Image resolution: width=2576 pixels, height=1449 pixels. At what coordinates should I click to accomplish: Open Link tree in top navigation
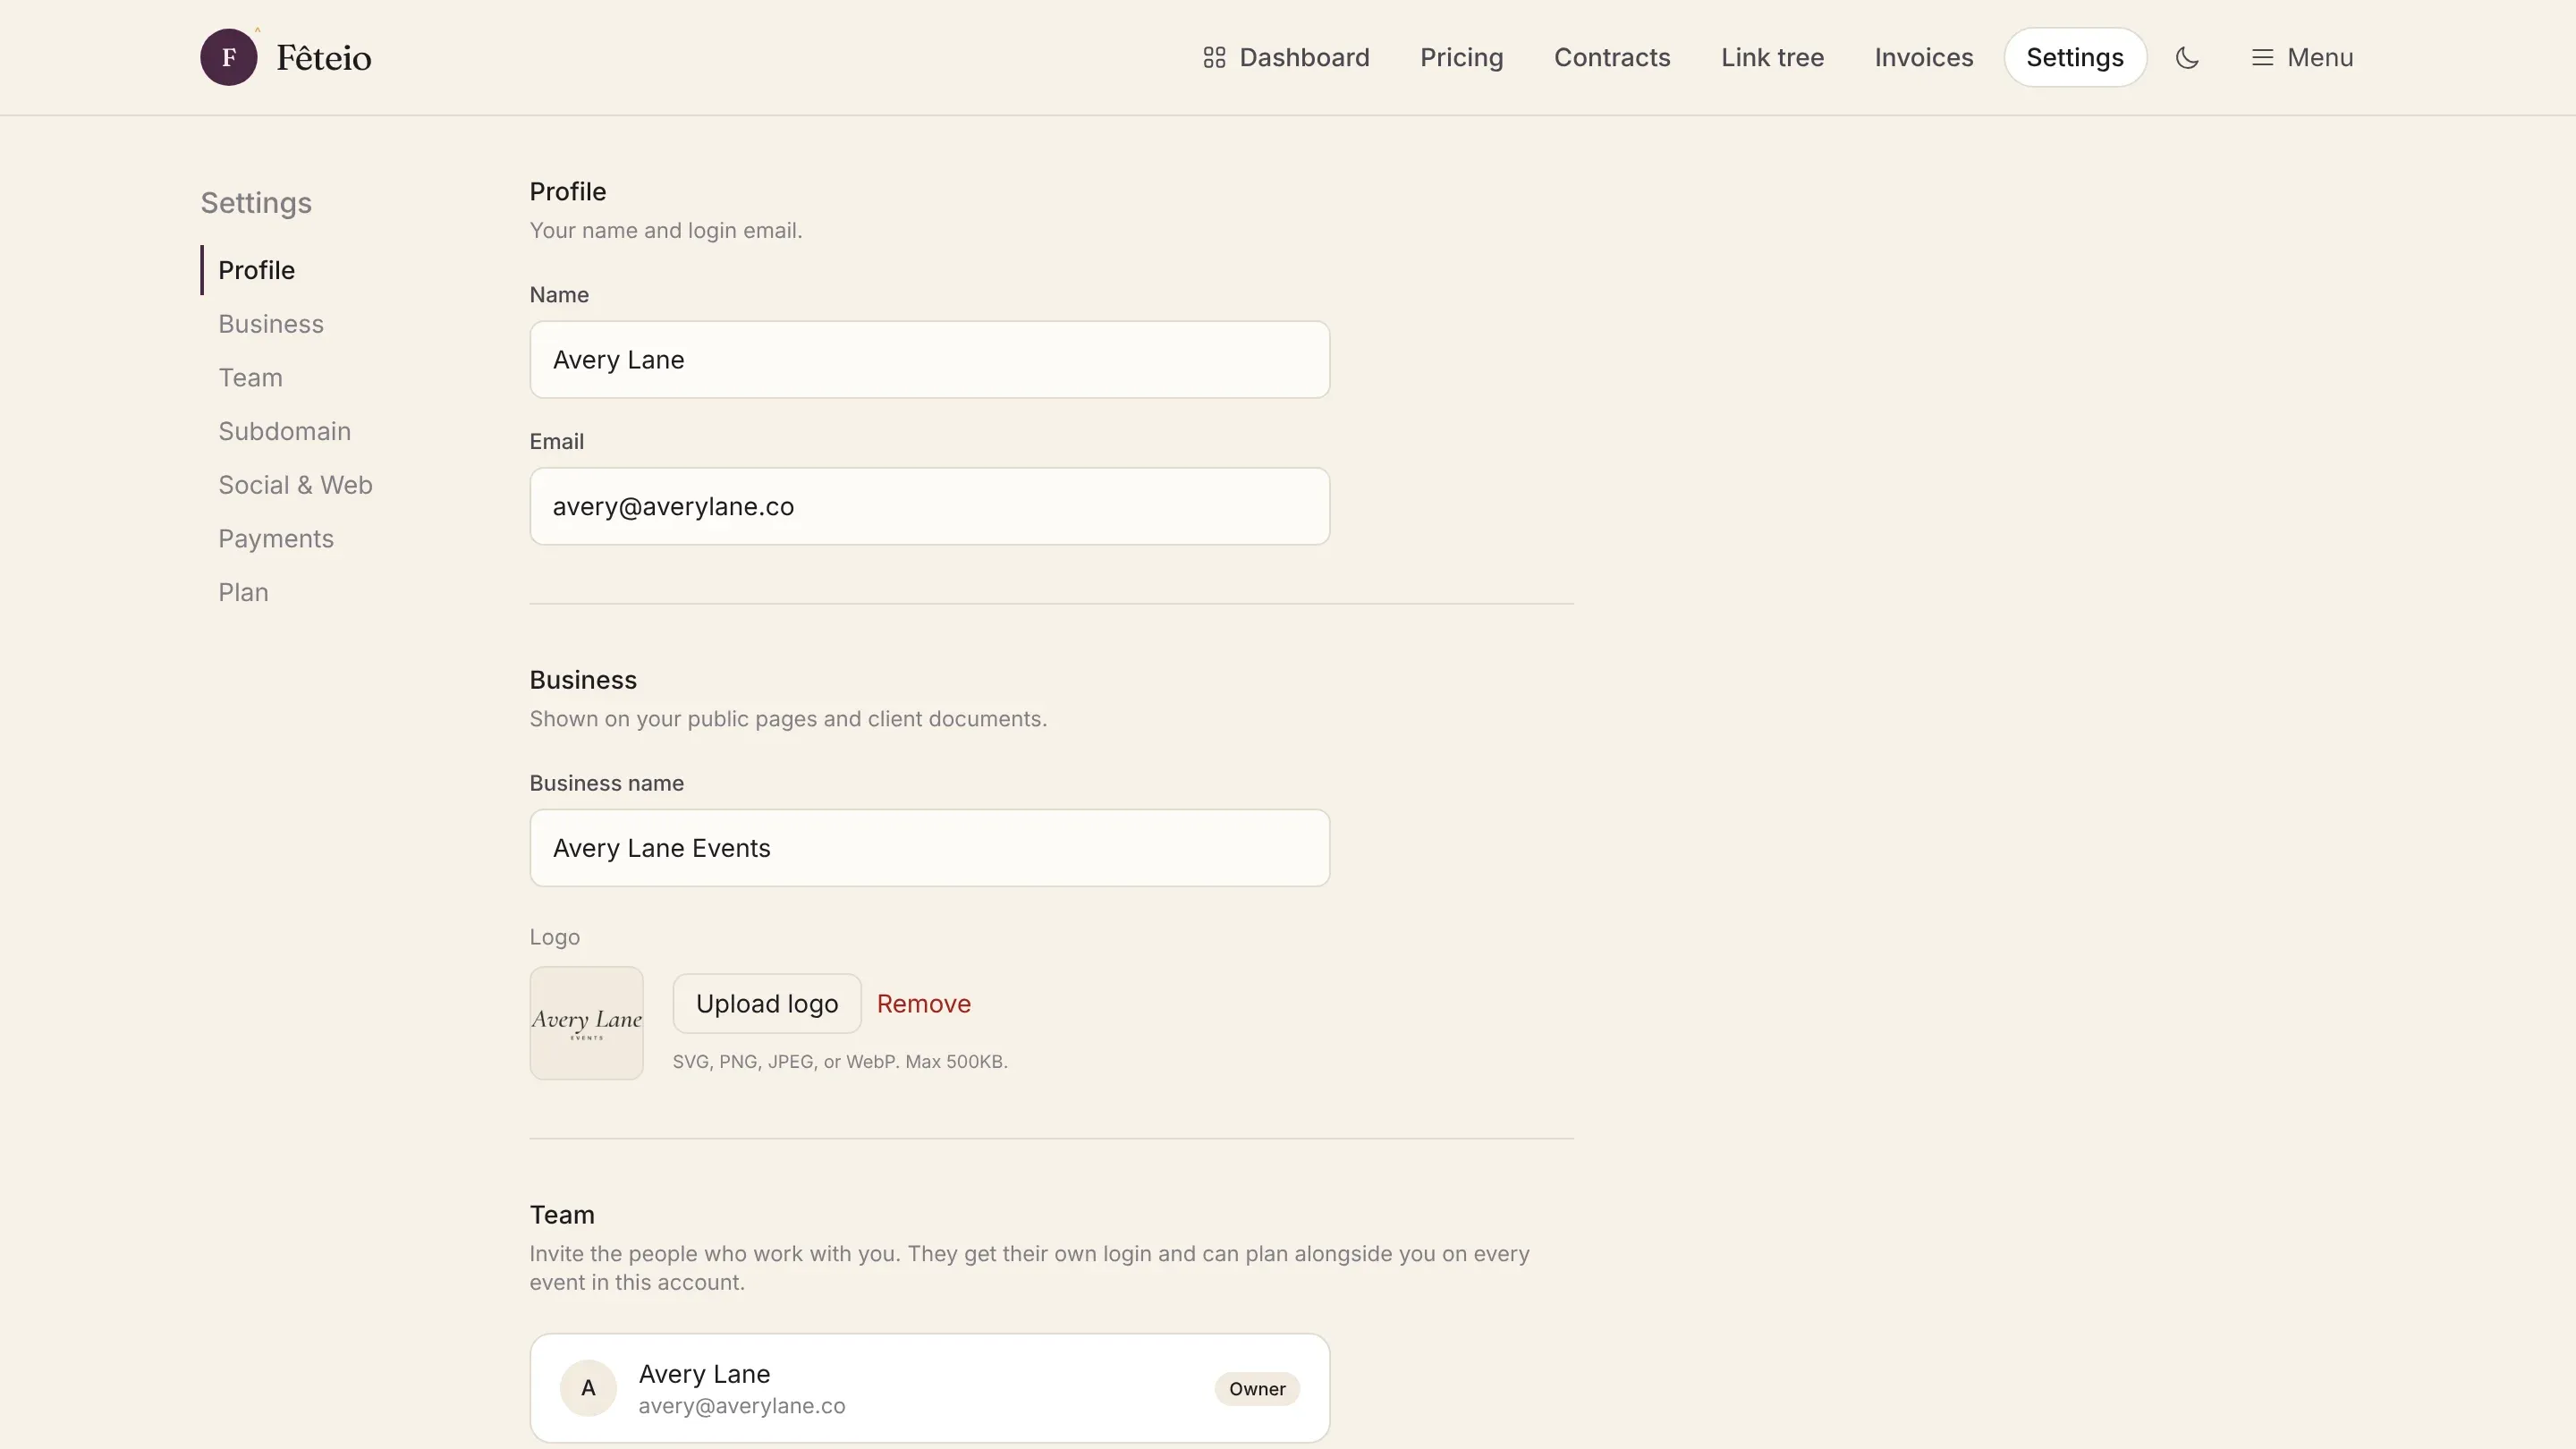tap(1772, 57)
